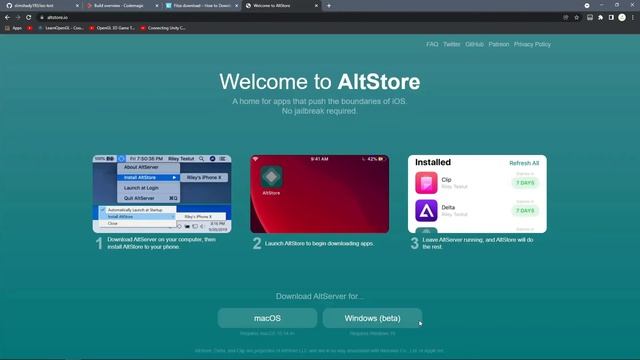The width and height of the screenshot is (640, 360).
Task: Open the Chrome three-dot menu
Action: click(x=633, y=18)
